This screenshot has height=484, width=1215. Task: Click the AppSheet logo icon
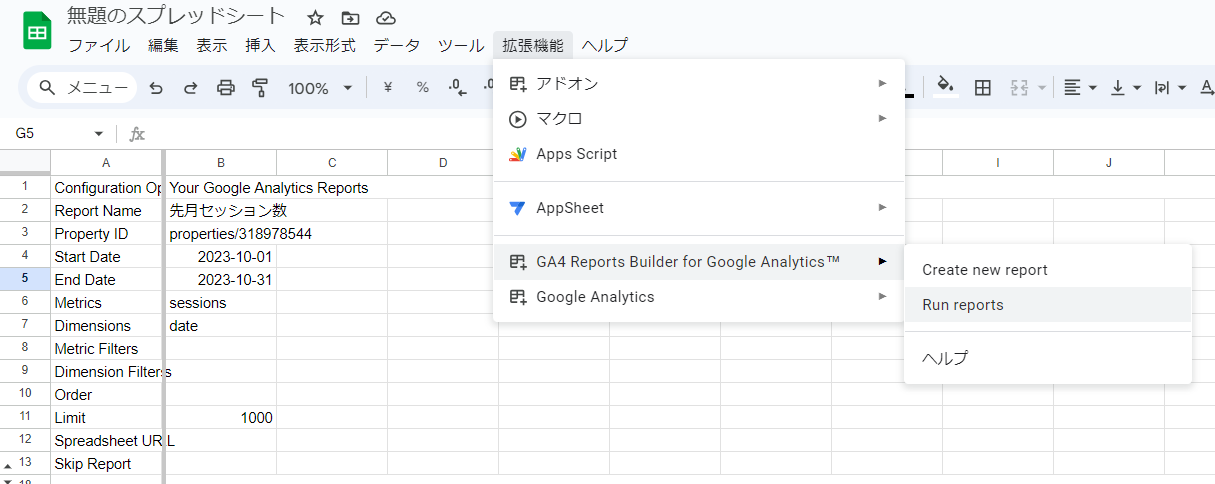[x=517, y=208]
